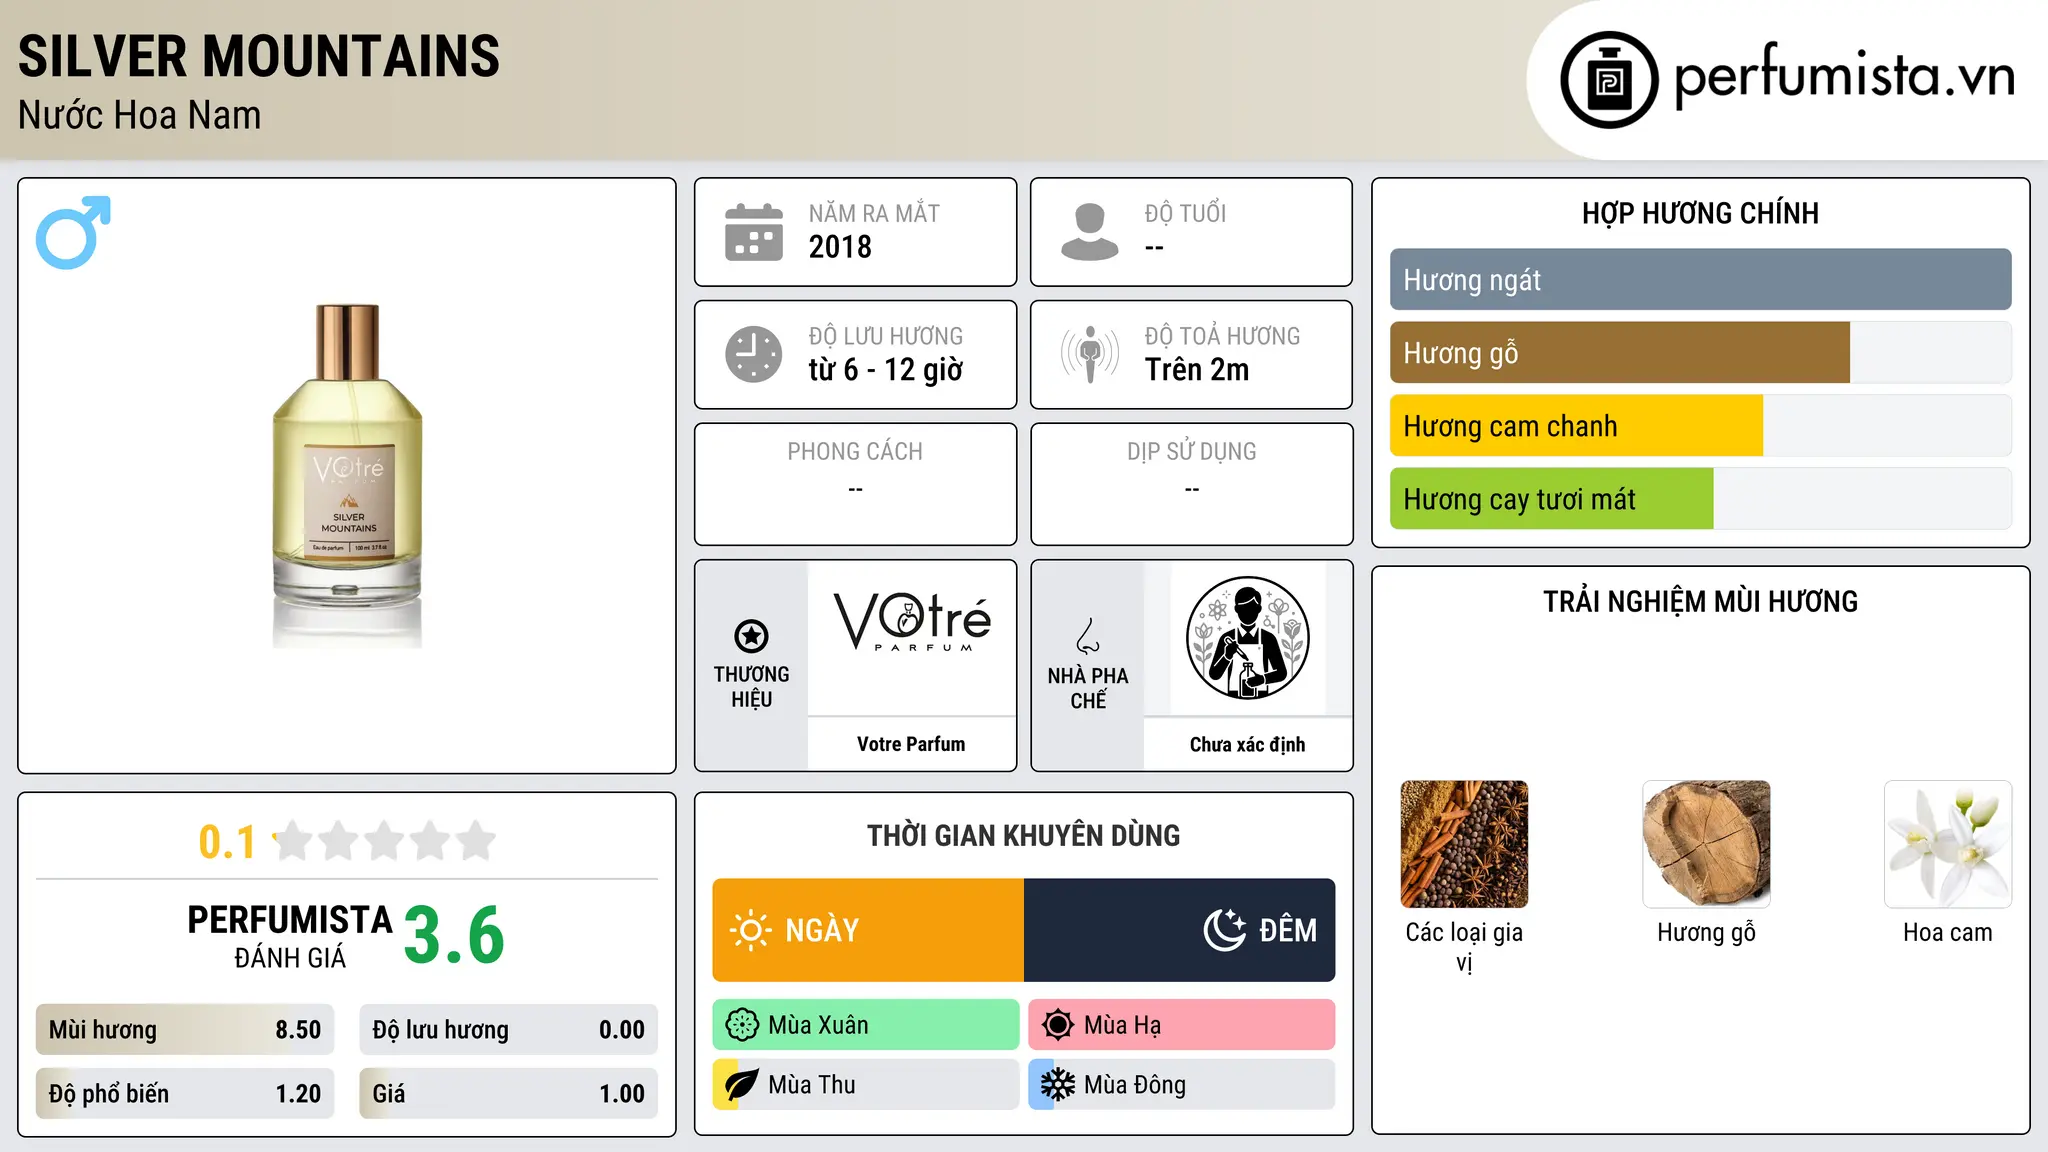2048x1152 pixels.
Task: Click the PERFUMISTA ĐÁNH GIÁ label
Action: tap(290, 936)
